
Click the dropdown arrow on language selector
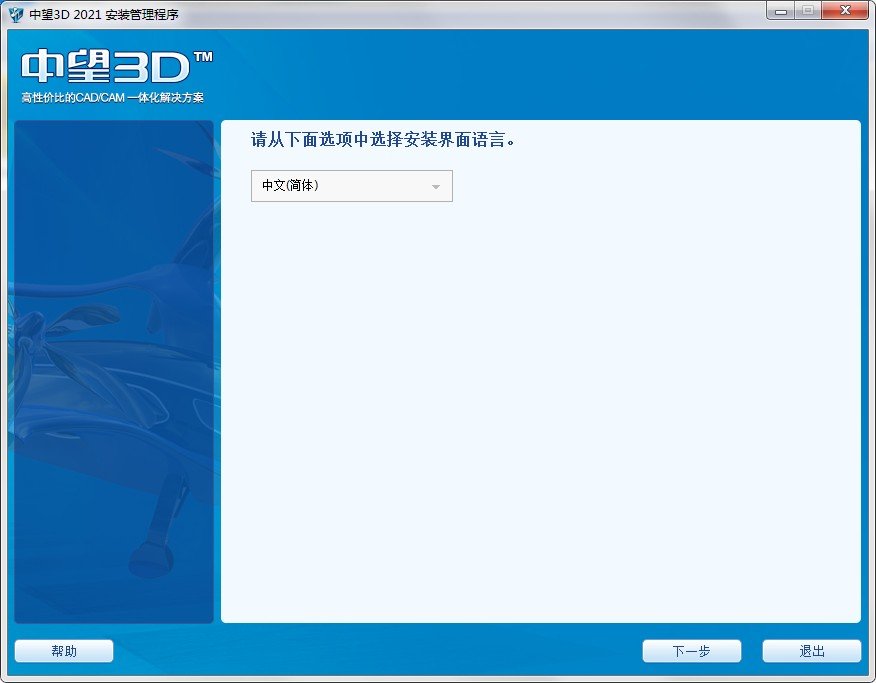coord(434,186)
